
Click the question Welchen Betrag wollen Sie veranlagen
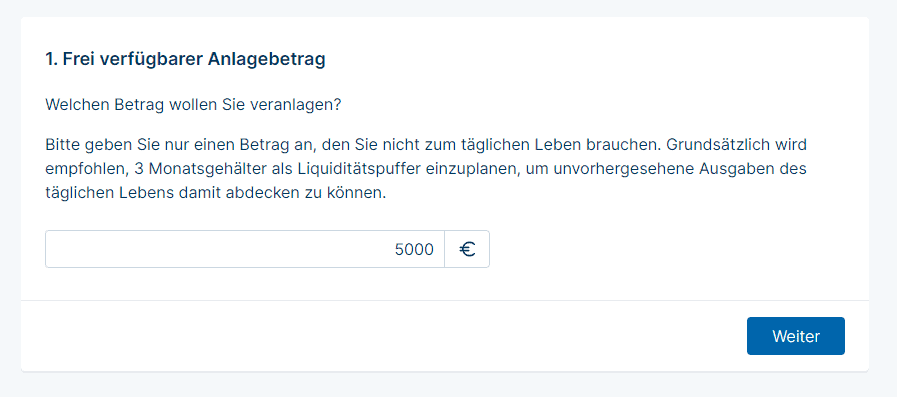(x=193, y=106)
